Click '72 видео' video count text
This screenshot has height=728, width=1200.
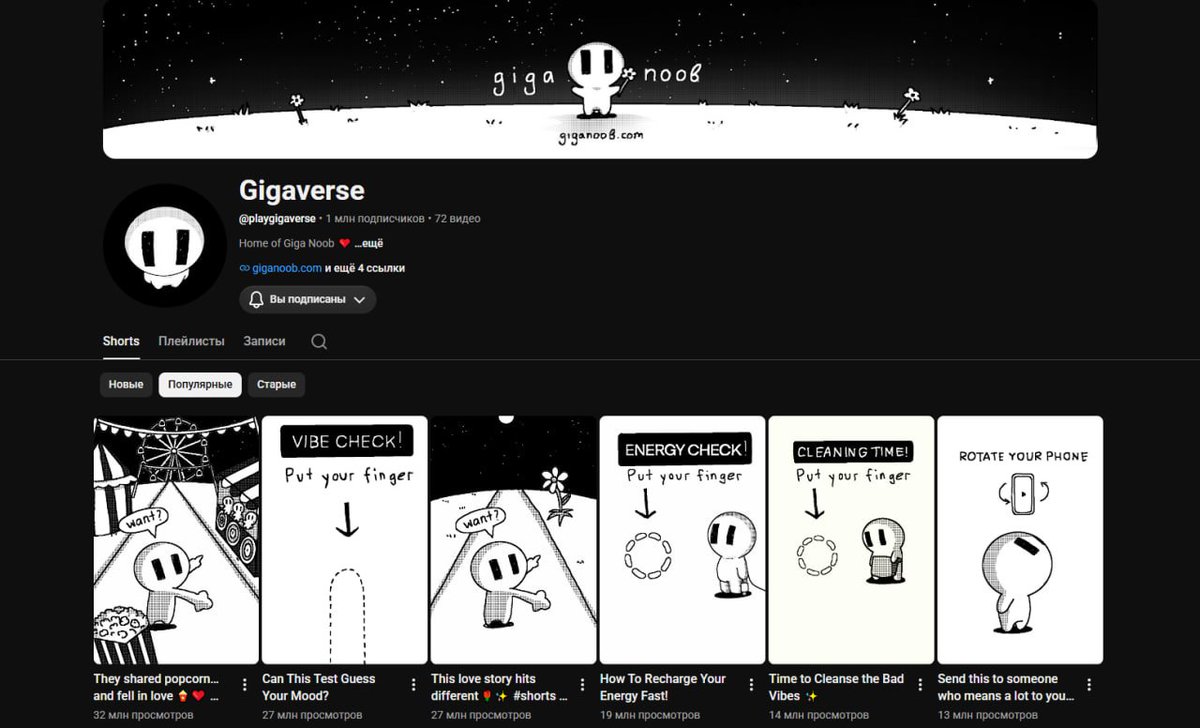click(457, 218)
